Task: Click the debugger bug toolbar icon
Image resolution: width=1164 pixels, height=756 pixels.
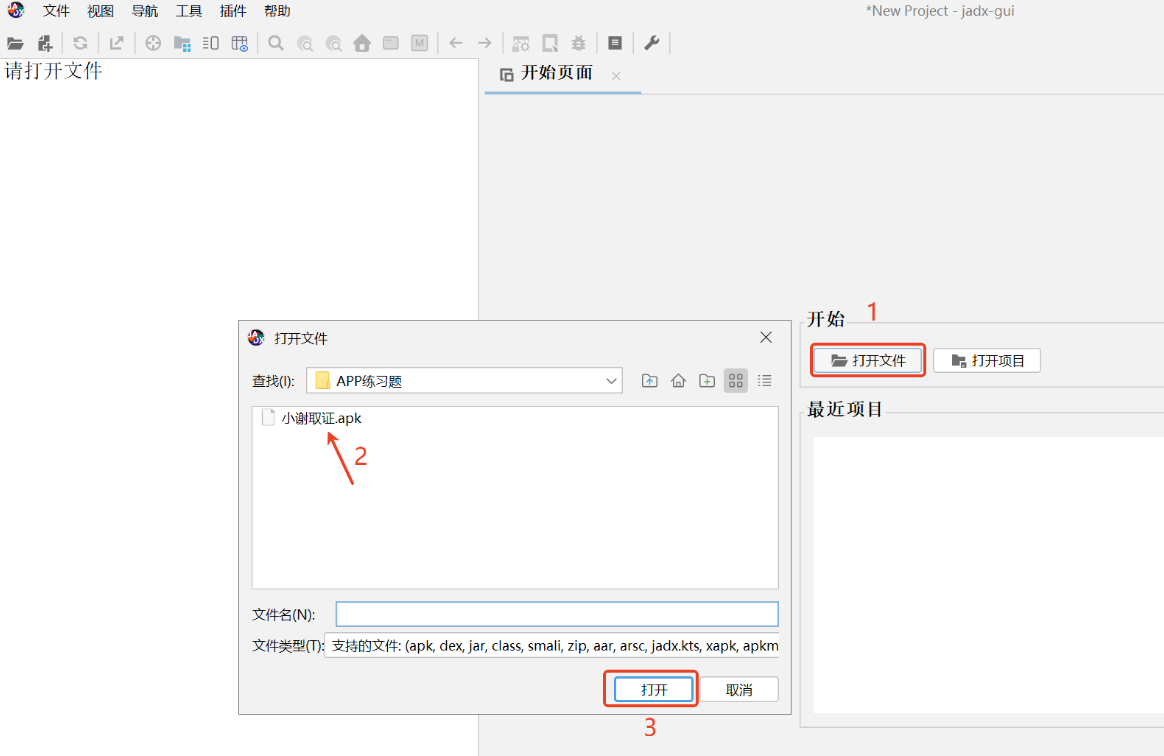Action: [578, 43]
